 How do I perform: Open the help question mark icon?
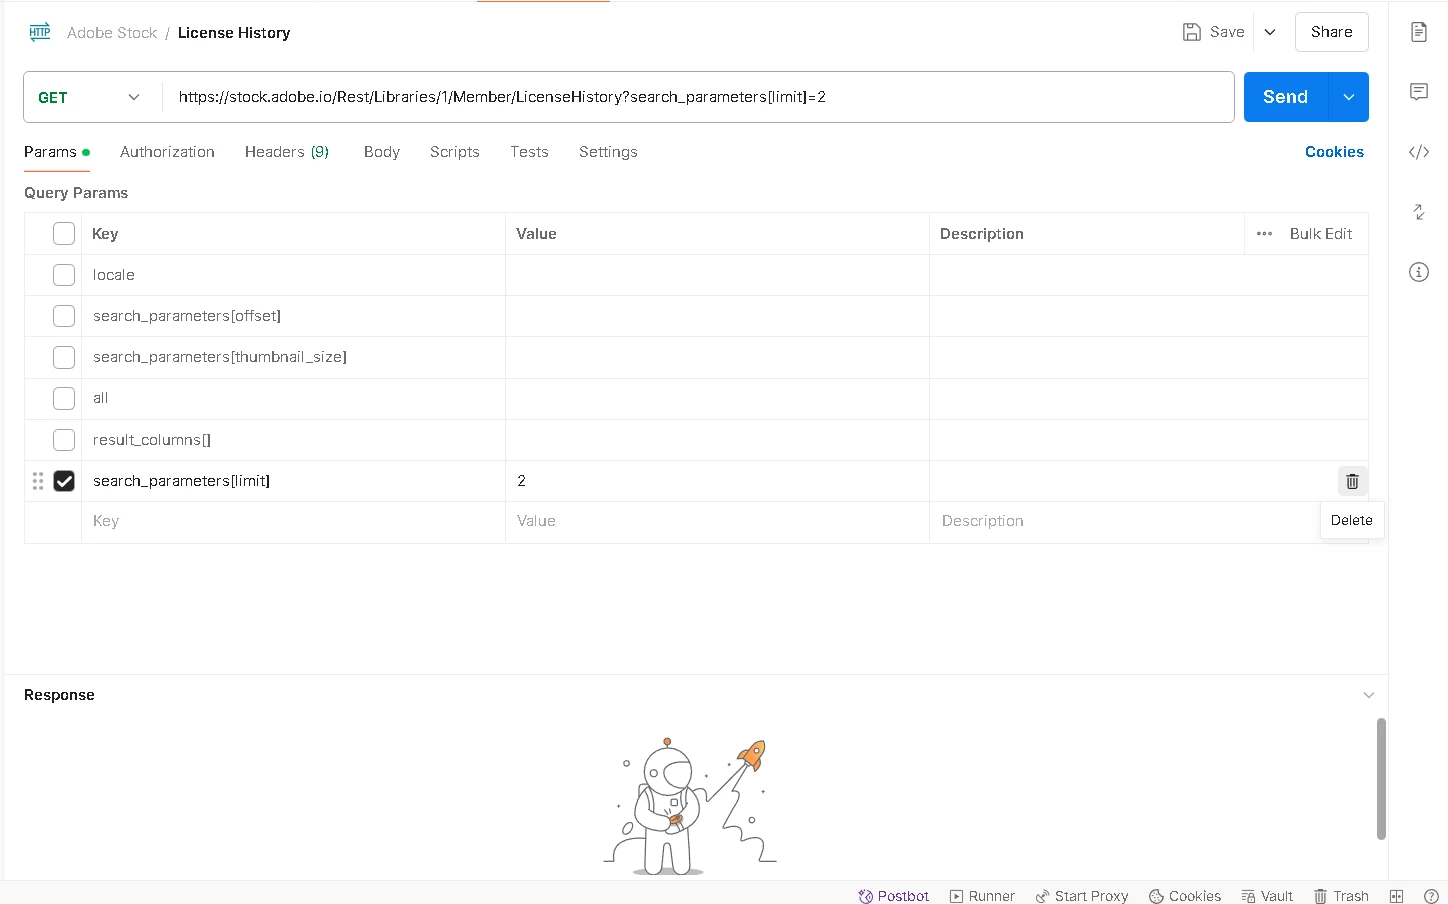[x=1431, y=896]
